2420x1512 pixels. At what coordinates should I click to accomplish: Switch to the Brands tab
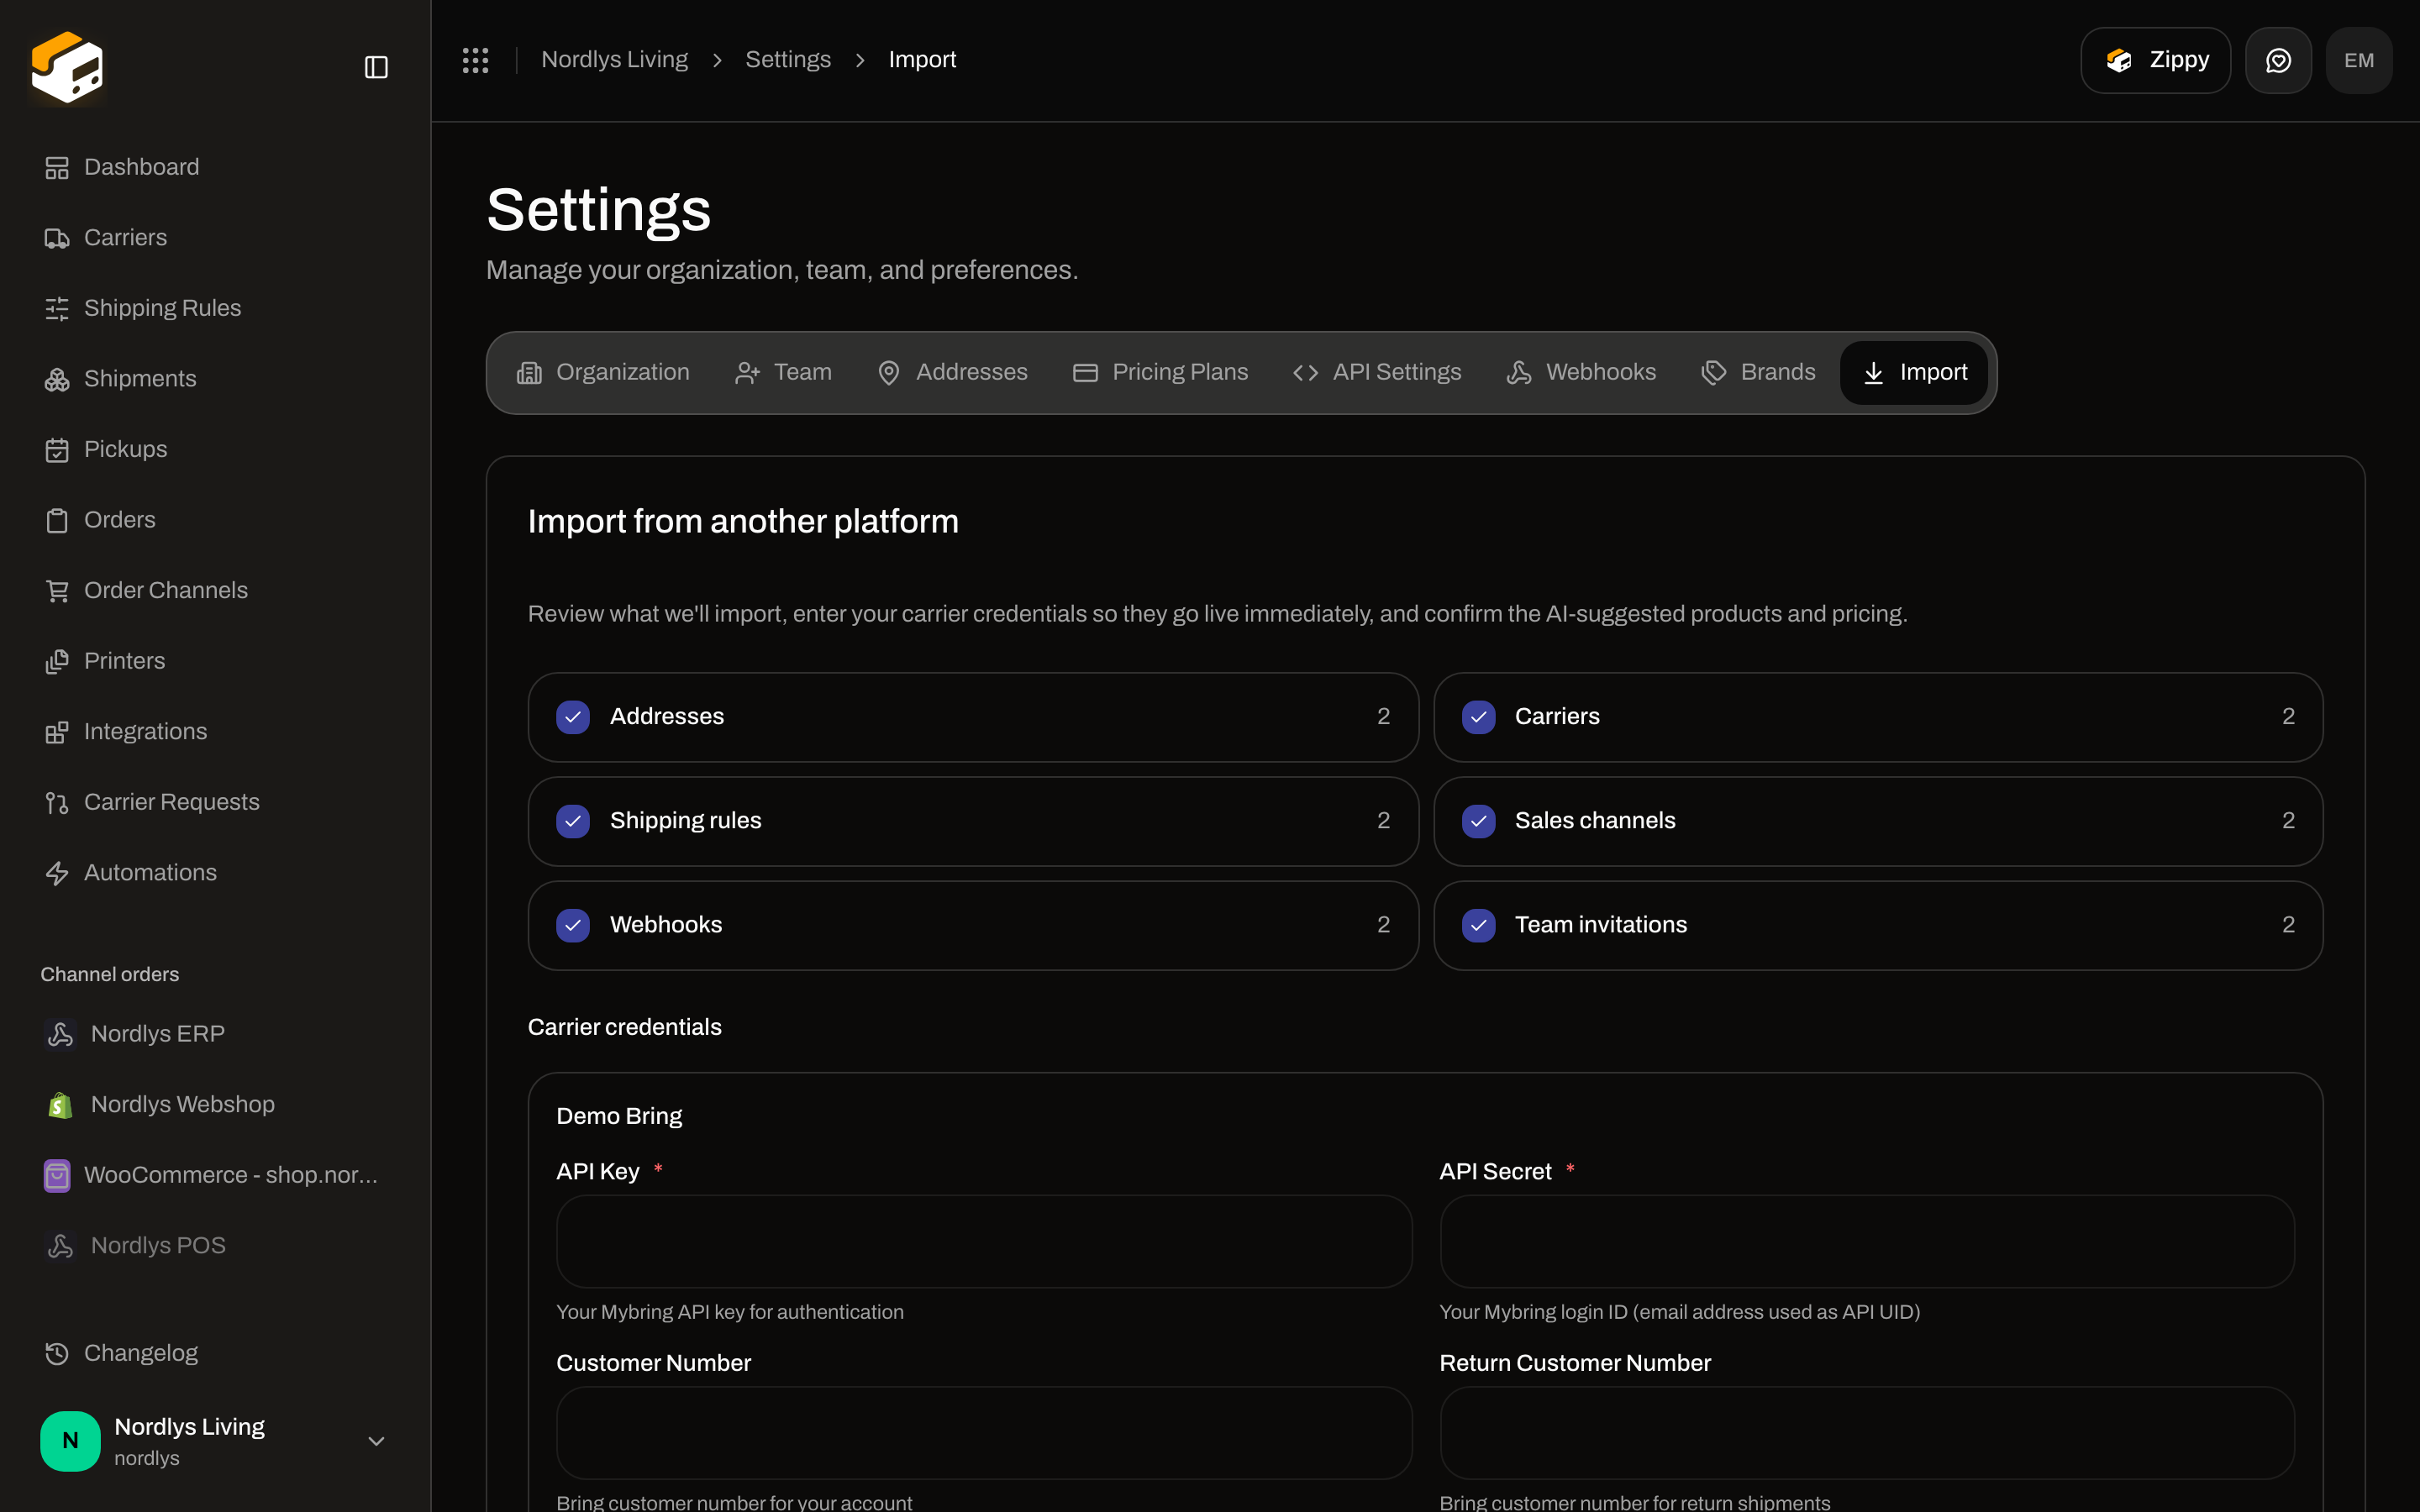point(1758,372)
